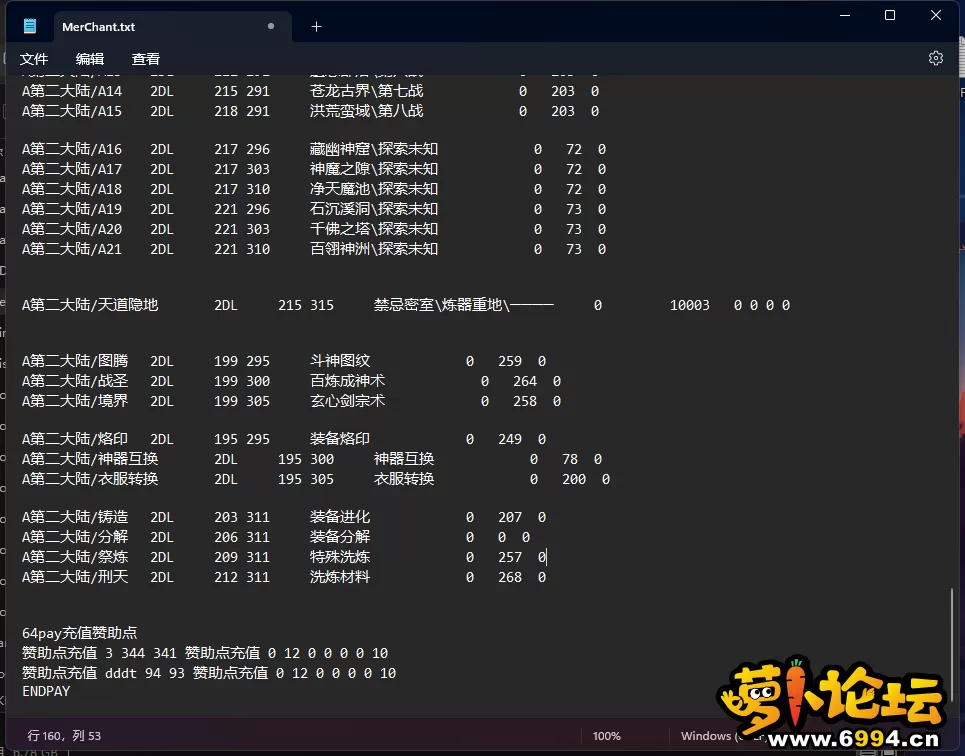Click the 行 160, 列 53 status entry

pyautogui.click(x=64, y=736)
